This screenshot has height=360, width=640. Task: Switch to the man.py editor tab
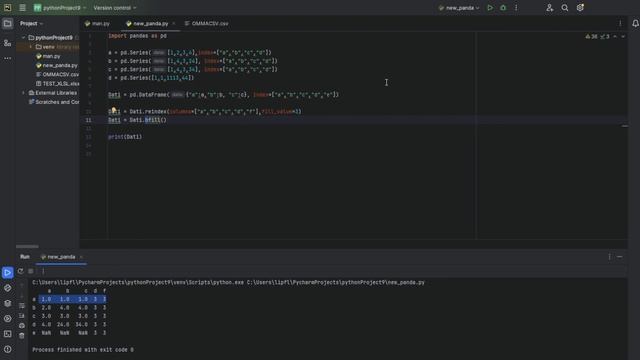tap(97, 24)
